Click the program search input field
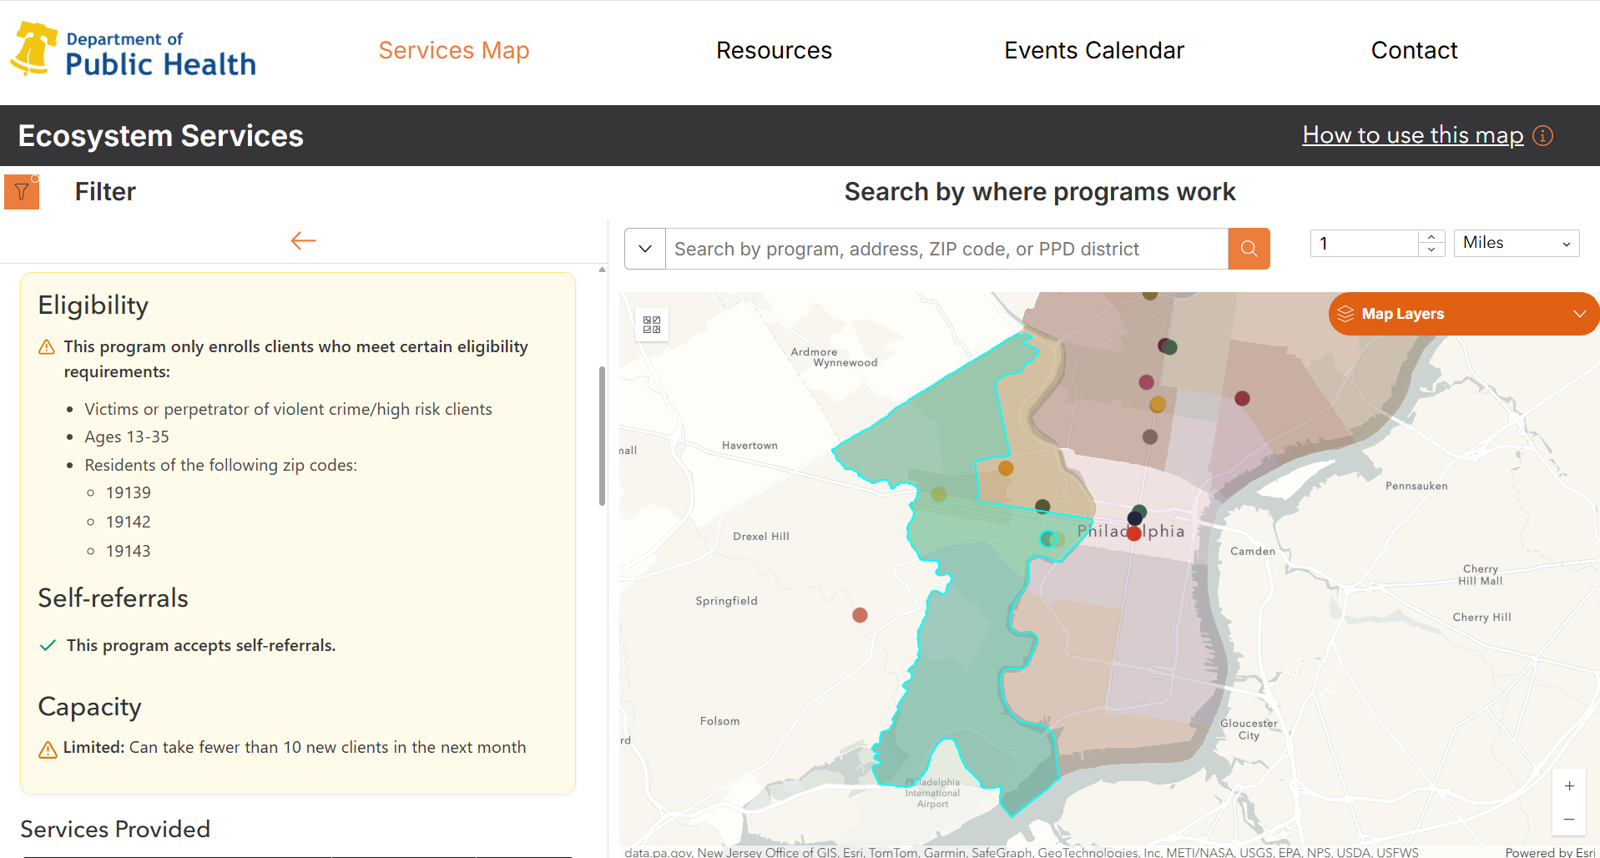 pos(946,249)
